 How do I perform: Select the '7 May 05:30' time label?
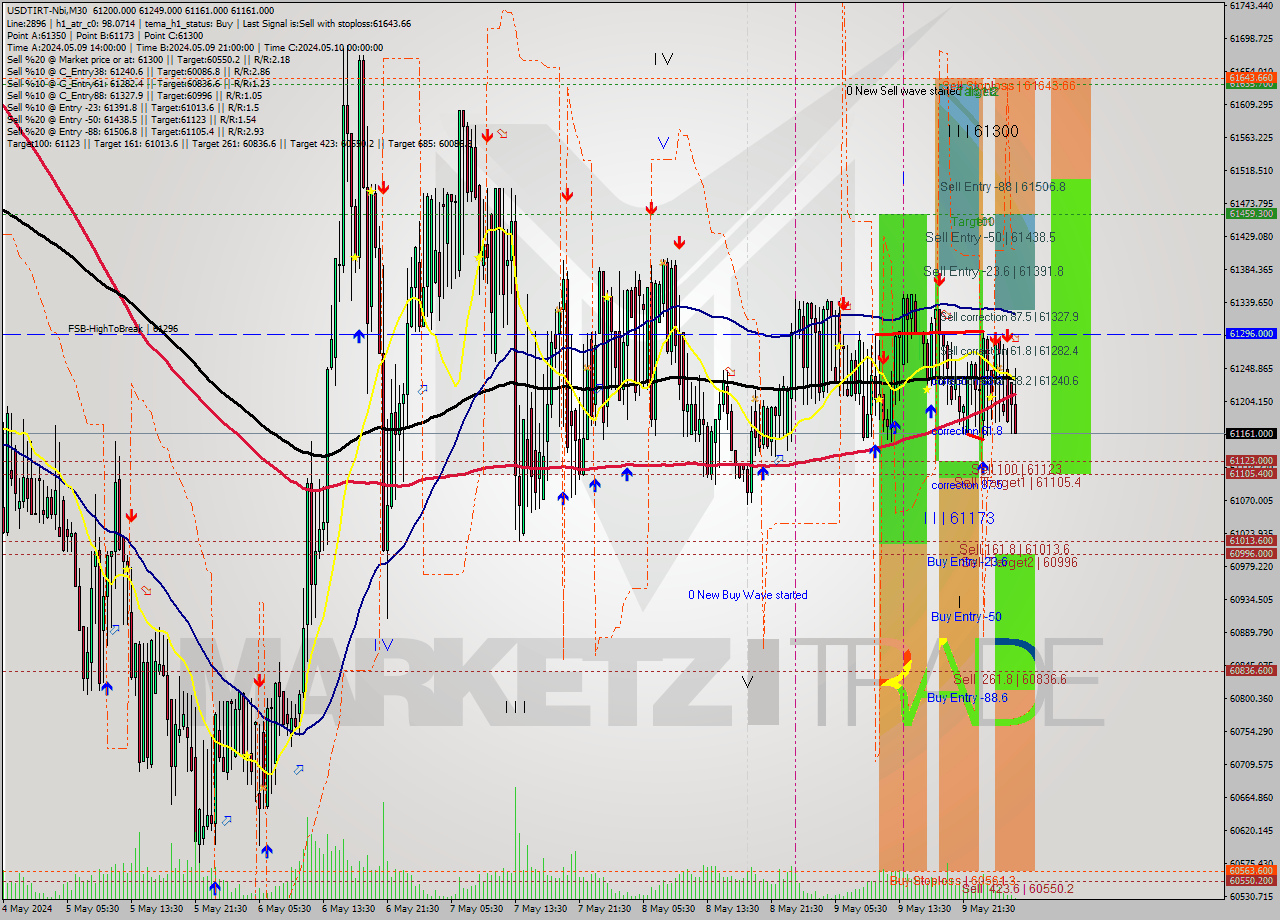click(x=476, y=908)
